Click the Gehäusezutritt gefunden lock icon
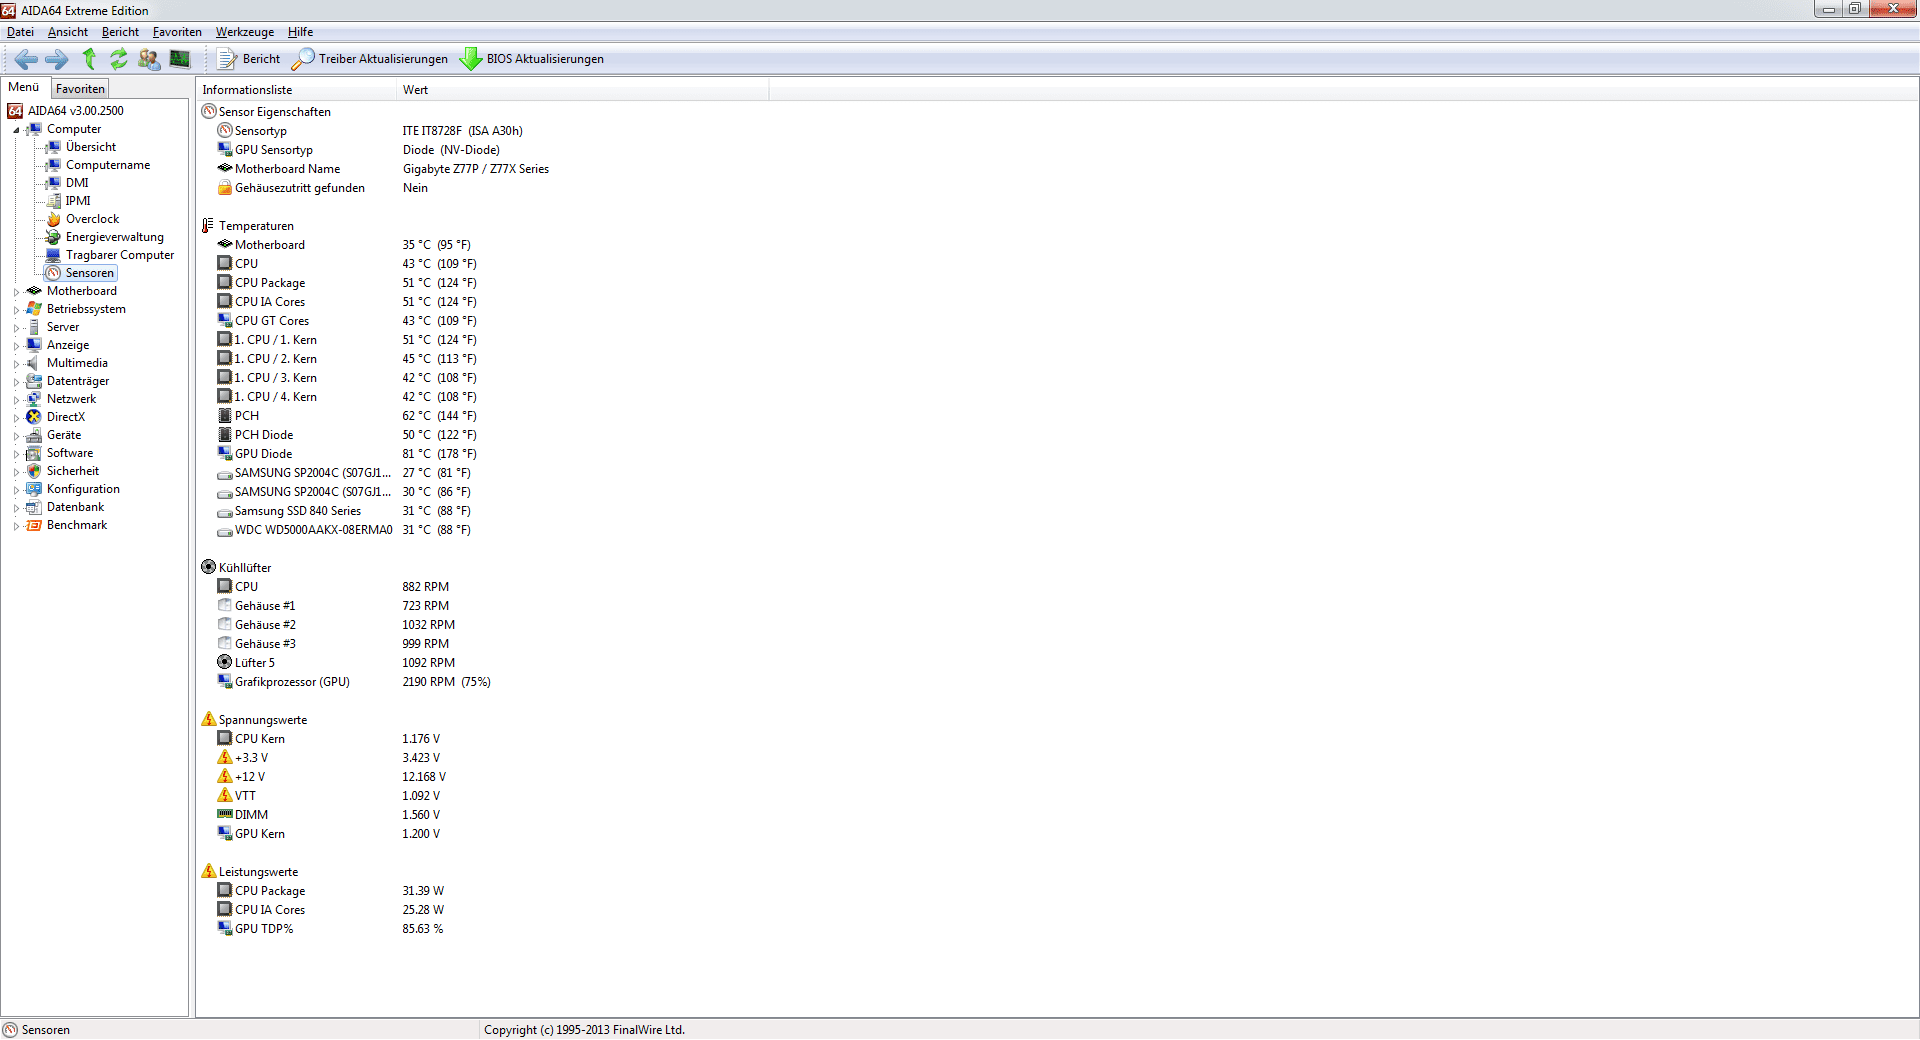 (225, 187)
